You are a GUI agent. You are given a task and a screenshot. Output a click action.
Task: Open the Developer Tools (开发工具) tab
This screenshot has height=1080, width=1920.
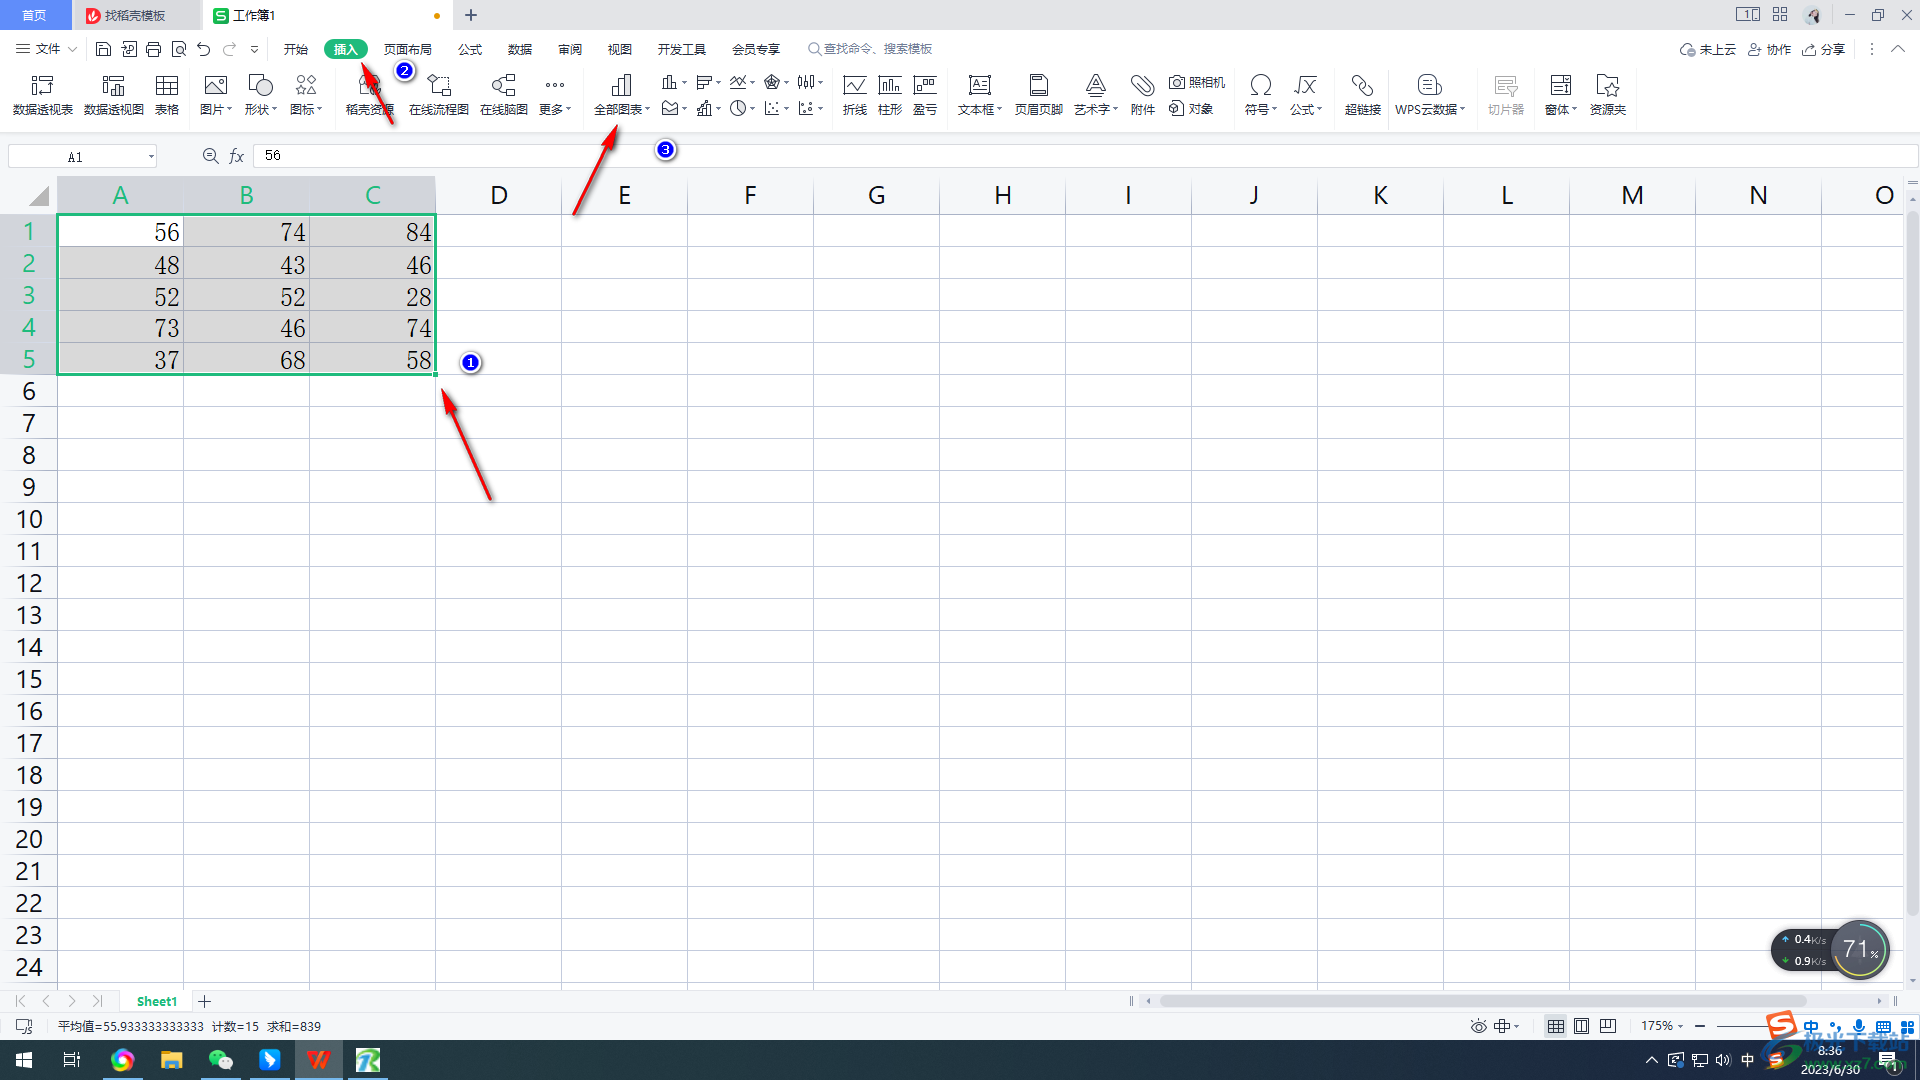(x=682, y=49)
